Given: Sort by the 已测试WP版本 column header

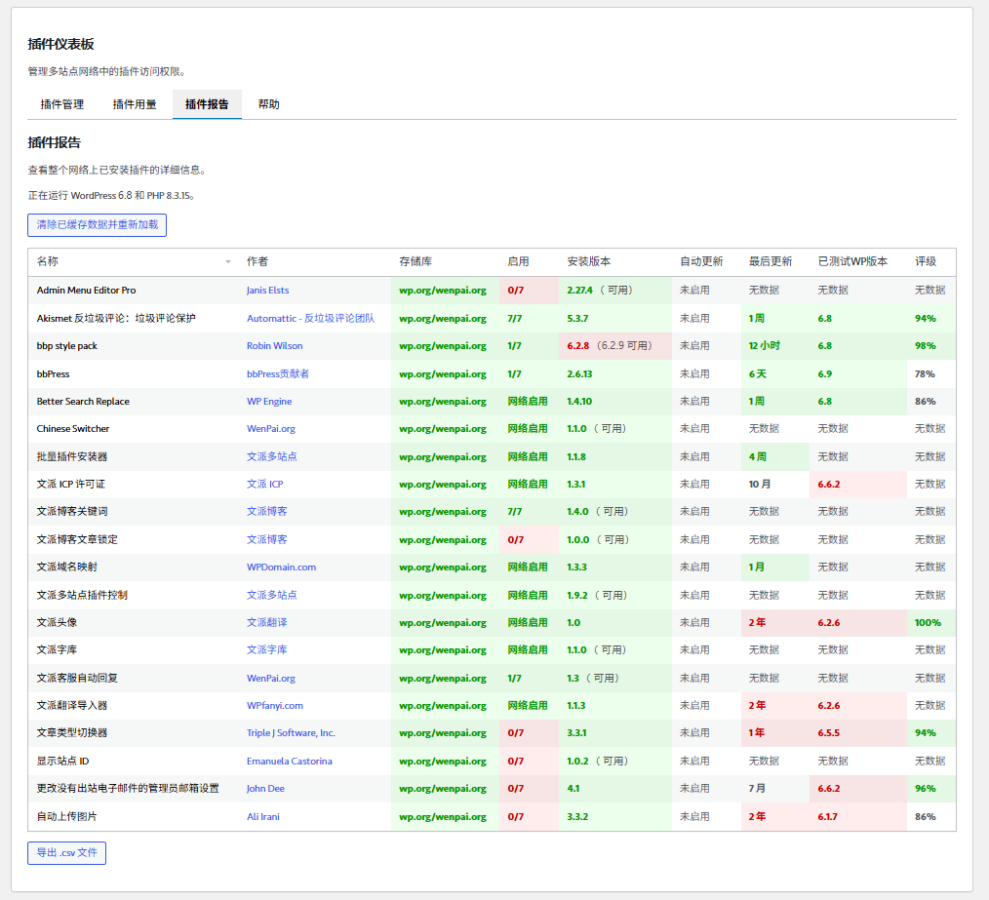Looking at the screenshot, I should click(852, 262).
